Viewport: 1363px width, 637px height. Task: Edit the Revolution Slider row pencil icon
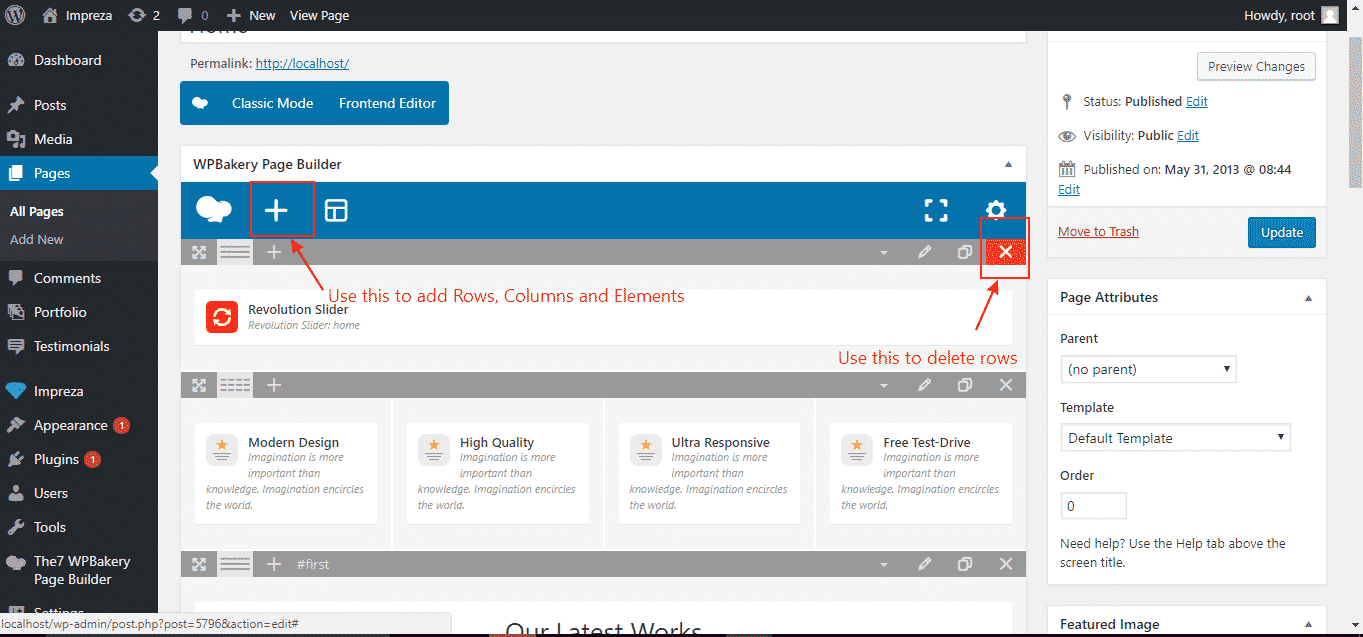pos(925,252)
